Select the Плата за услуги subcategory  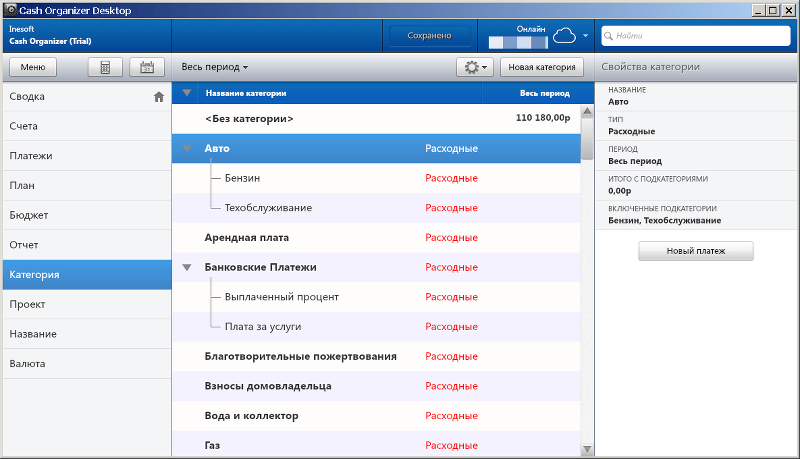(x=376, y=326)
